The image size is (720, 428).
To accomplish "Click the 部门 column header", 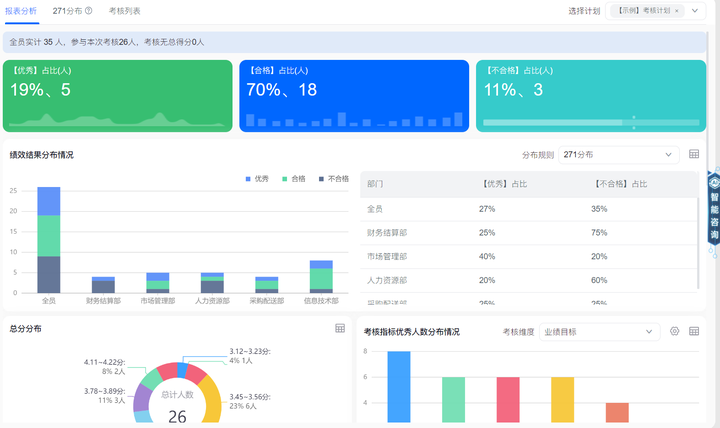I will click(x=375, y=184).
